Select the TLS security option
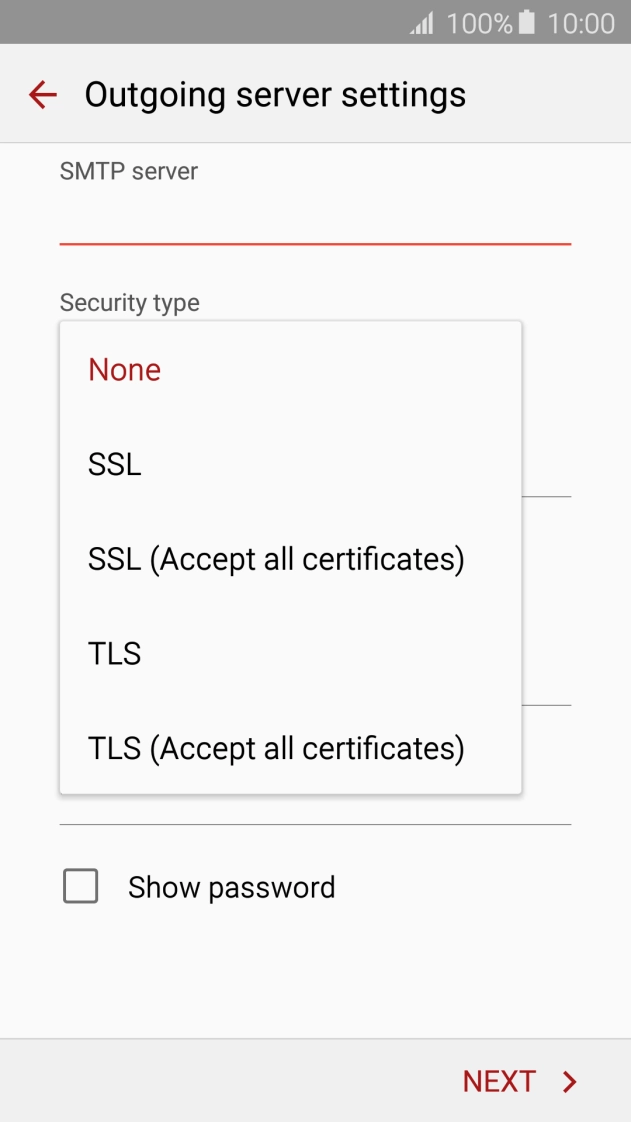The height and width of the screenshot is (1122, 631). tap(116, 653)
